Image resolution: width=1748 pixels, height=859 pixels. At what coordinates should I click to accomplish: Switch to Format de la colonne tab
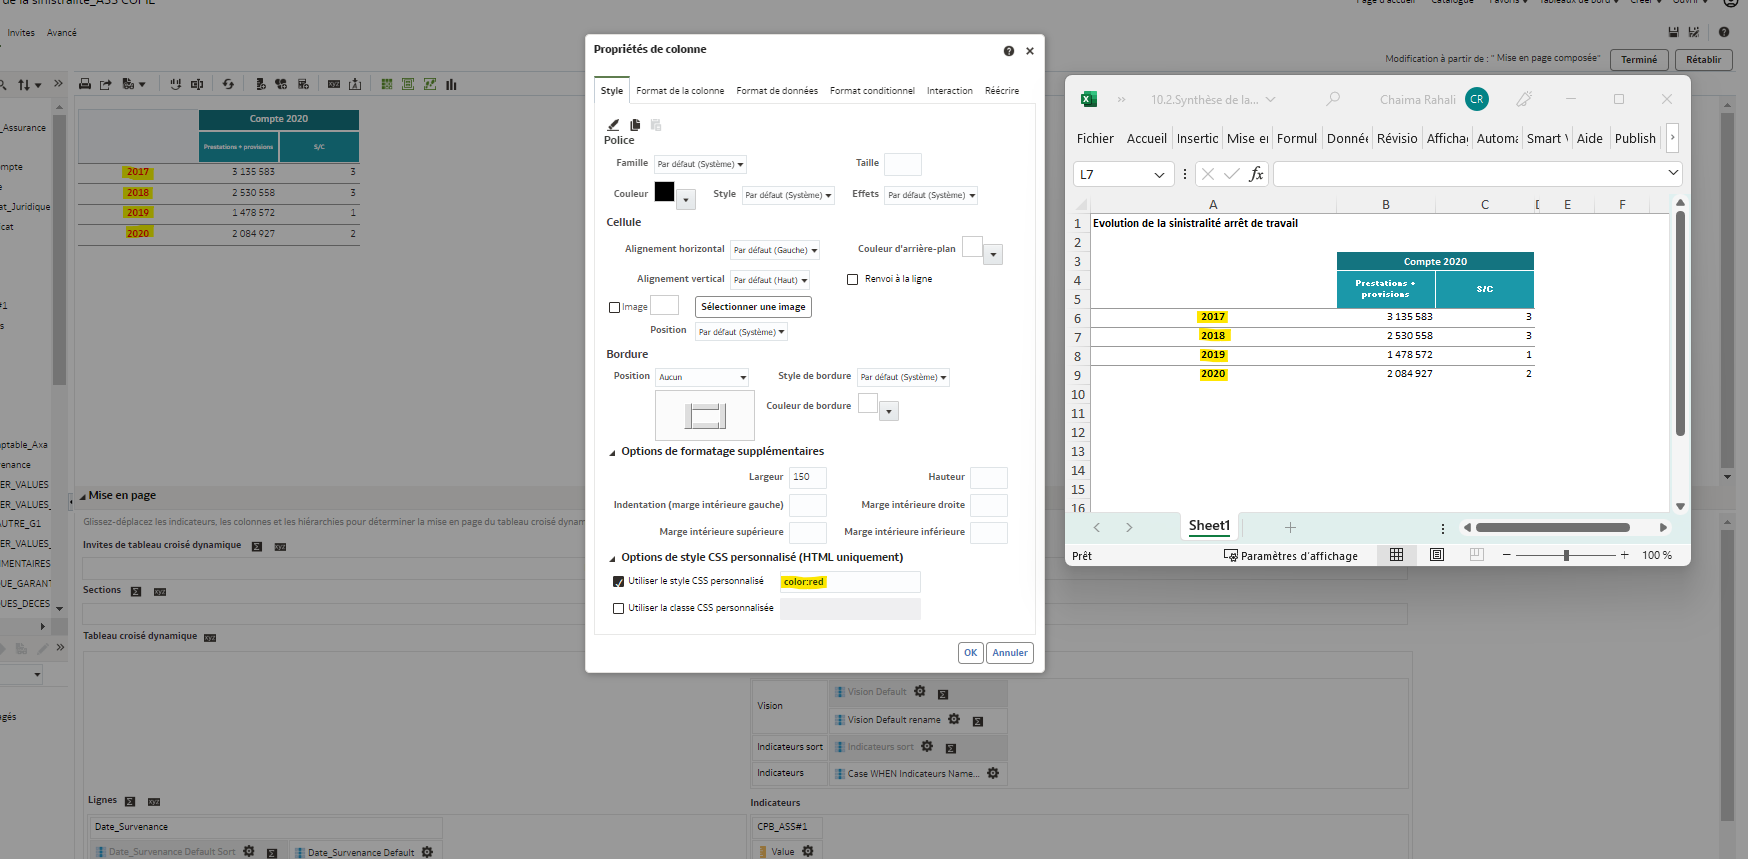click(680, 91)
